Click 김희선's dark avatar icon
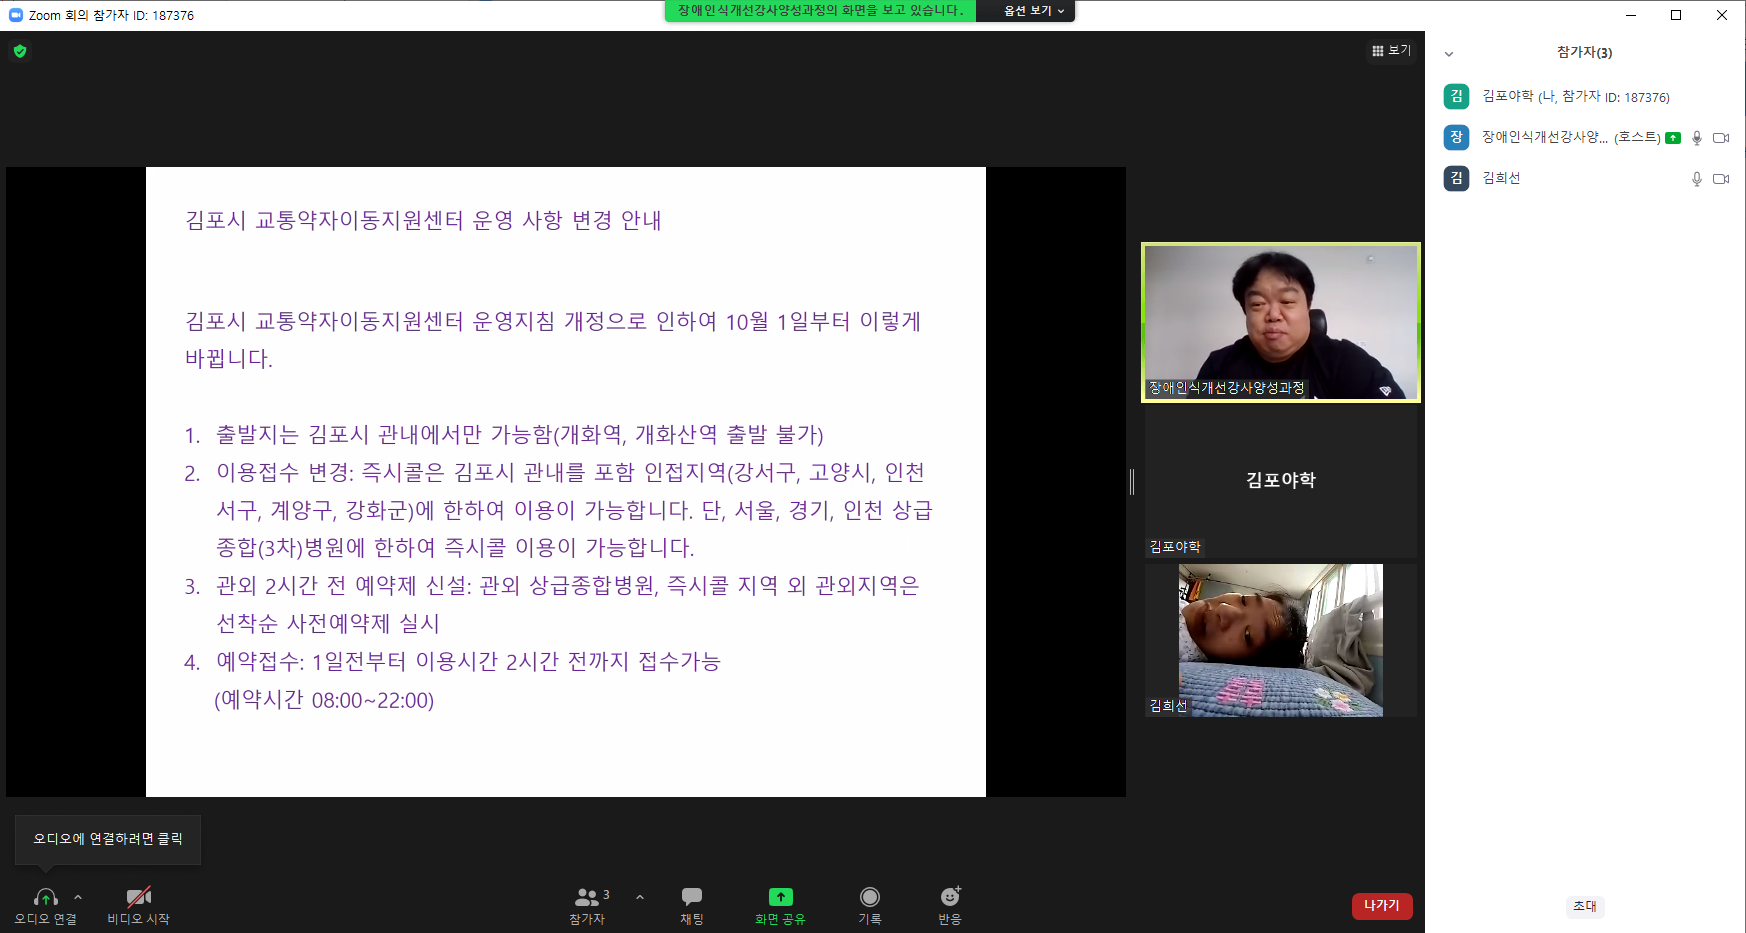The height and width of the screenshot is (933, 1746). tap(1456, 178)
